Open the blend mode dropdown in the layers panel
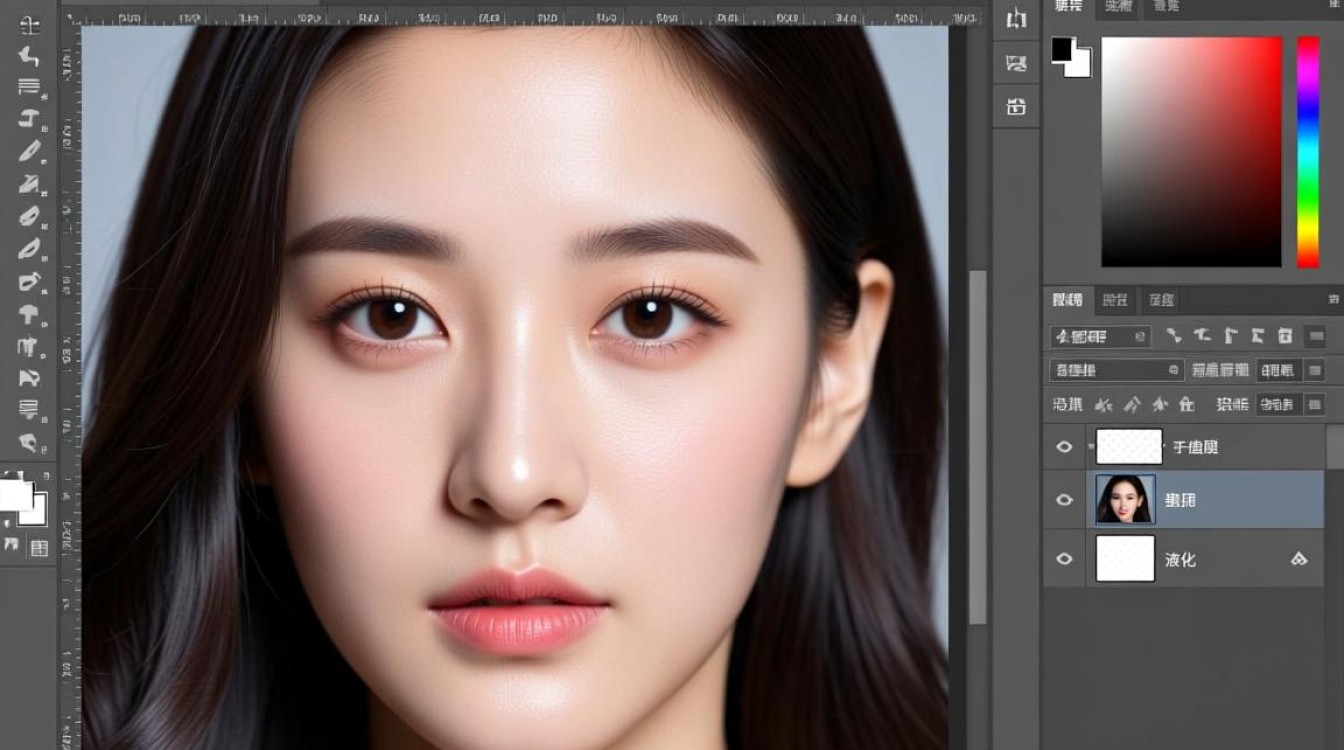This screenshot has width=1344, height=750. point(1115,371)
